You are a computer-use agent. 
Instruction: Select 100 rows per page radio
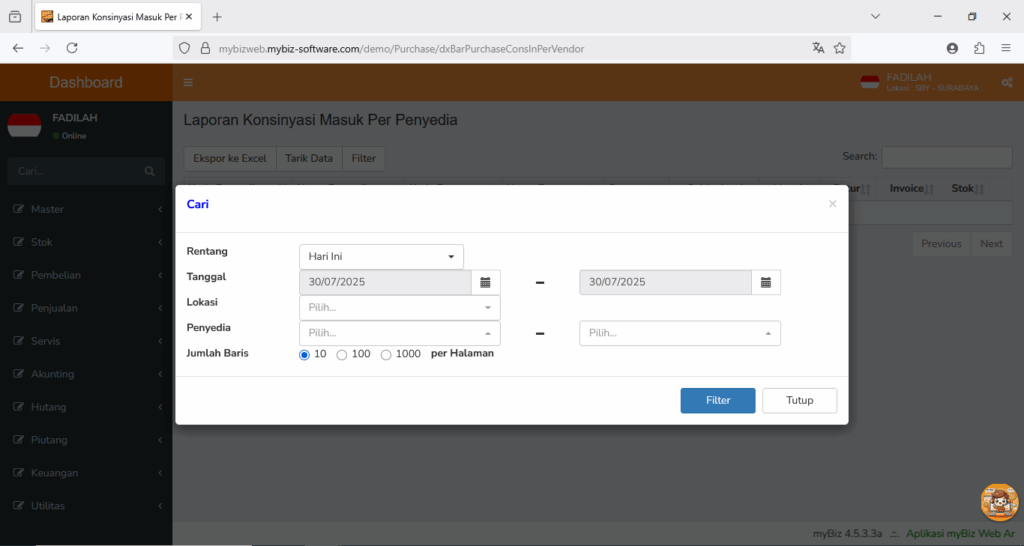coord(342,355)
